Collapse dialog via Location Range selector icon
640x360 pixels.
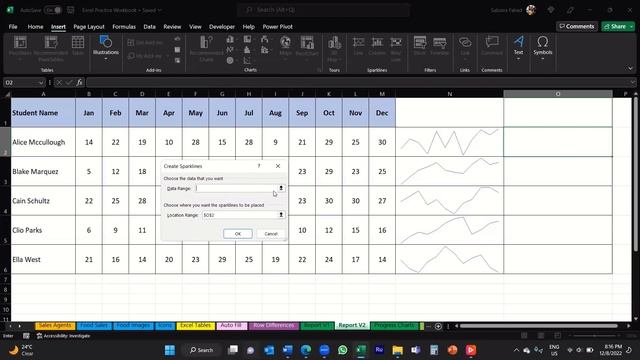[x=281, y=215]
